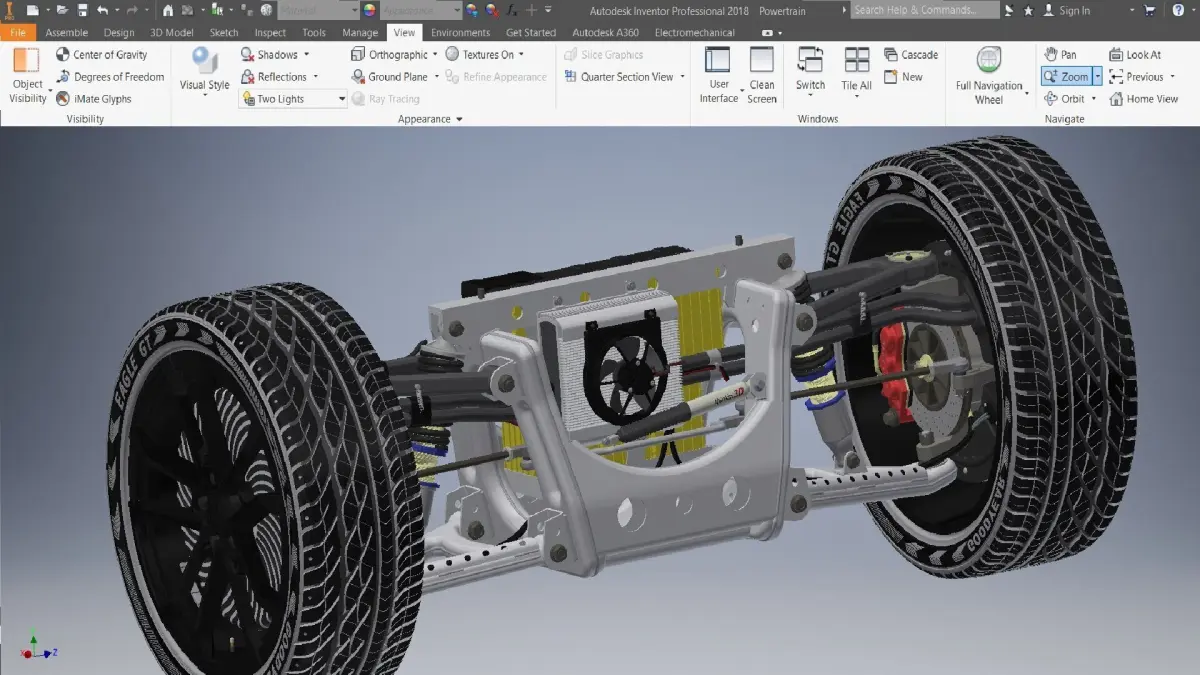Choose the Look At command
1200x675 pixels.
(x=1135, y=55)
